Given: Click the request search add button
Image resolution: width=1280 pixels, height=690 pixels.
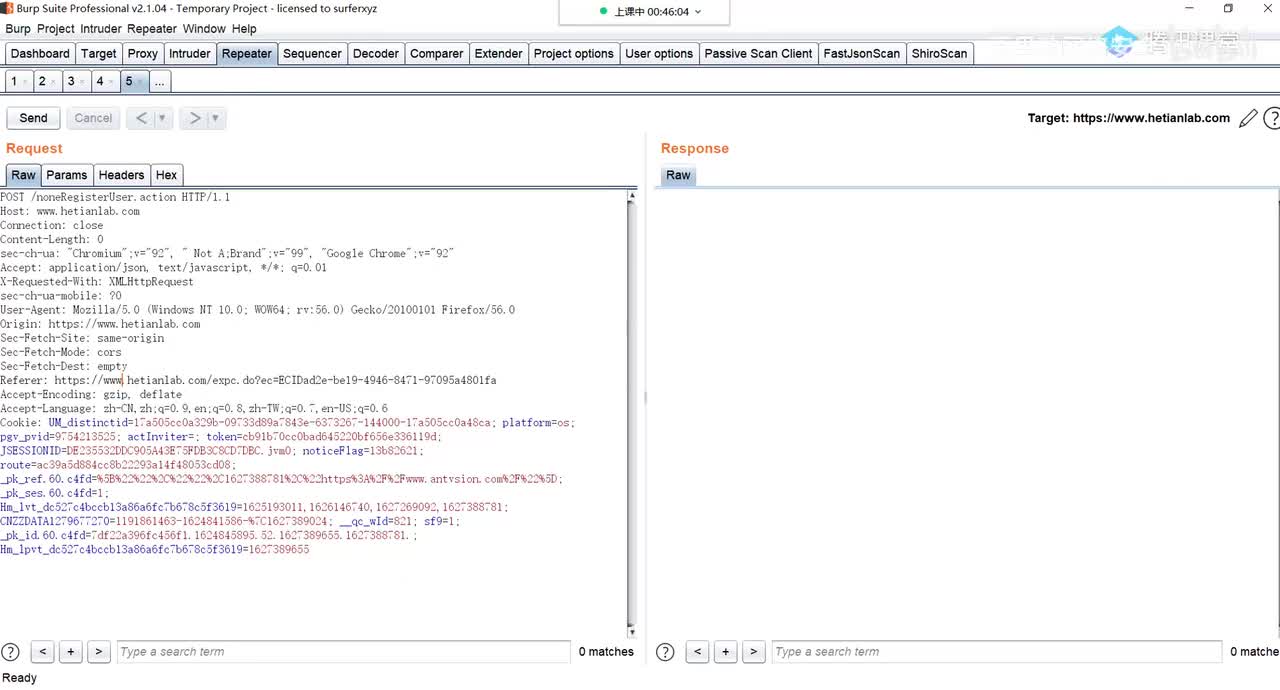Looking at the screenshot, I should (x=70, y=651).
